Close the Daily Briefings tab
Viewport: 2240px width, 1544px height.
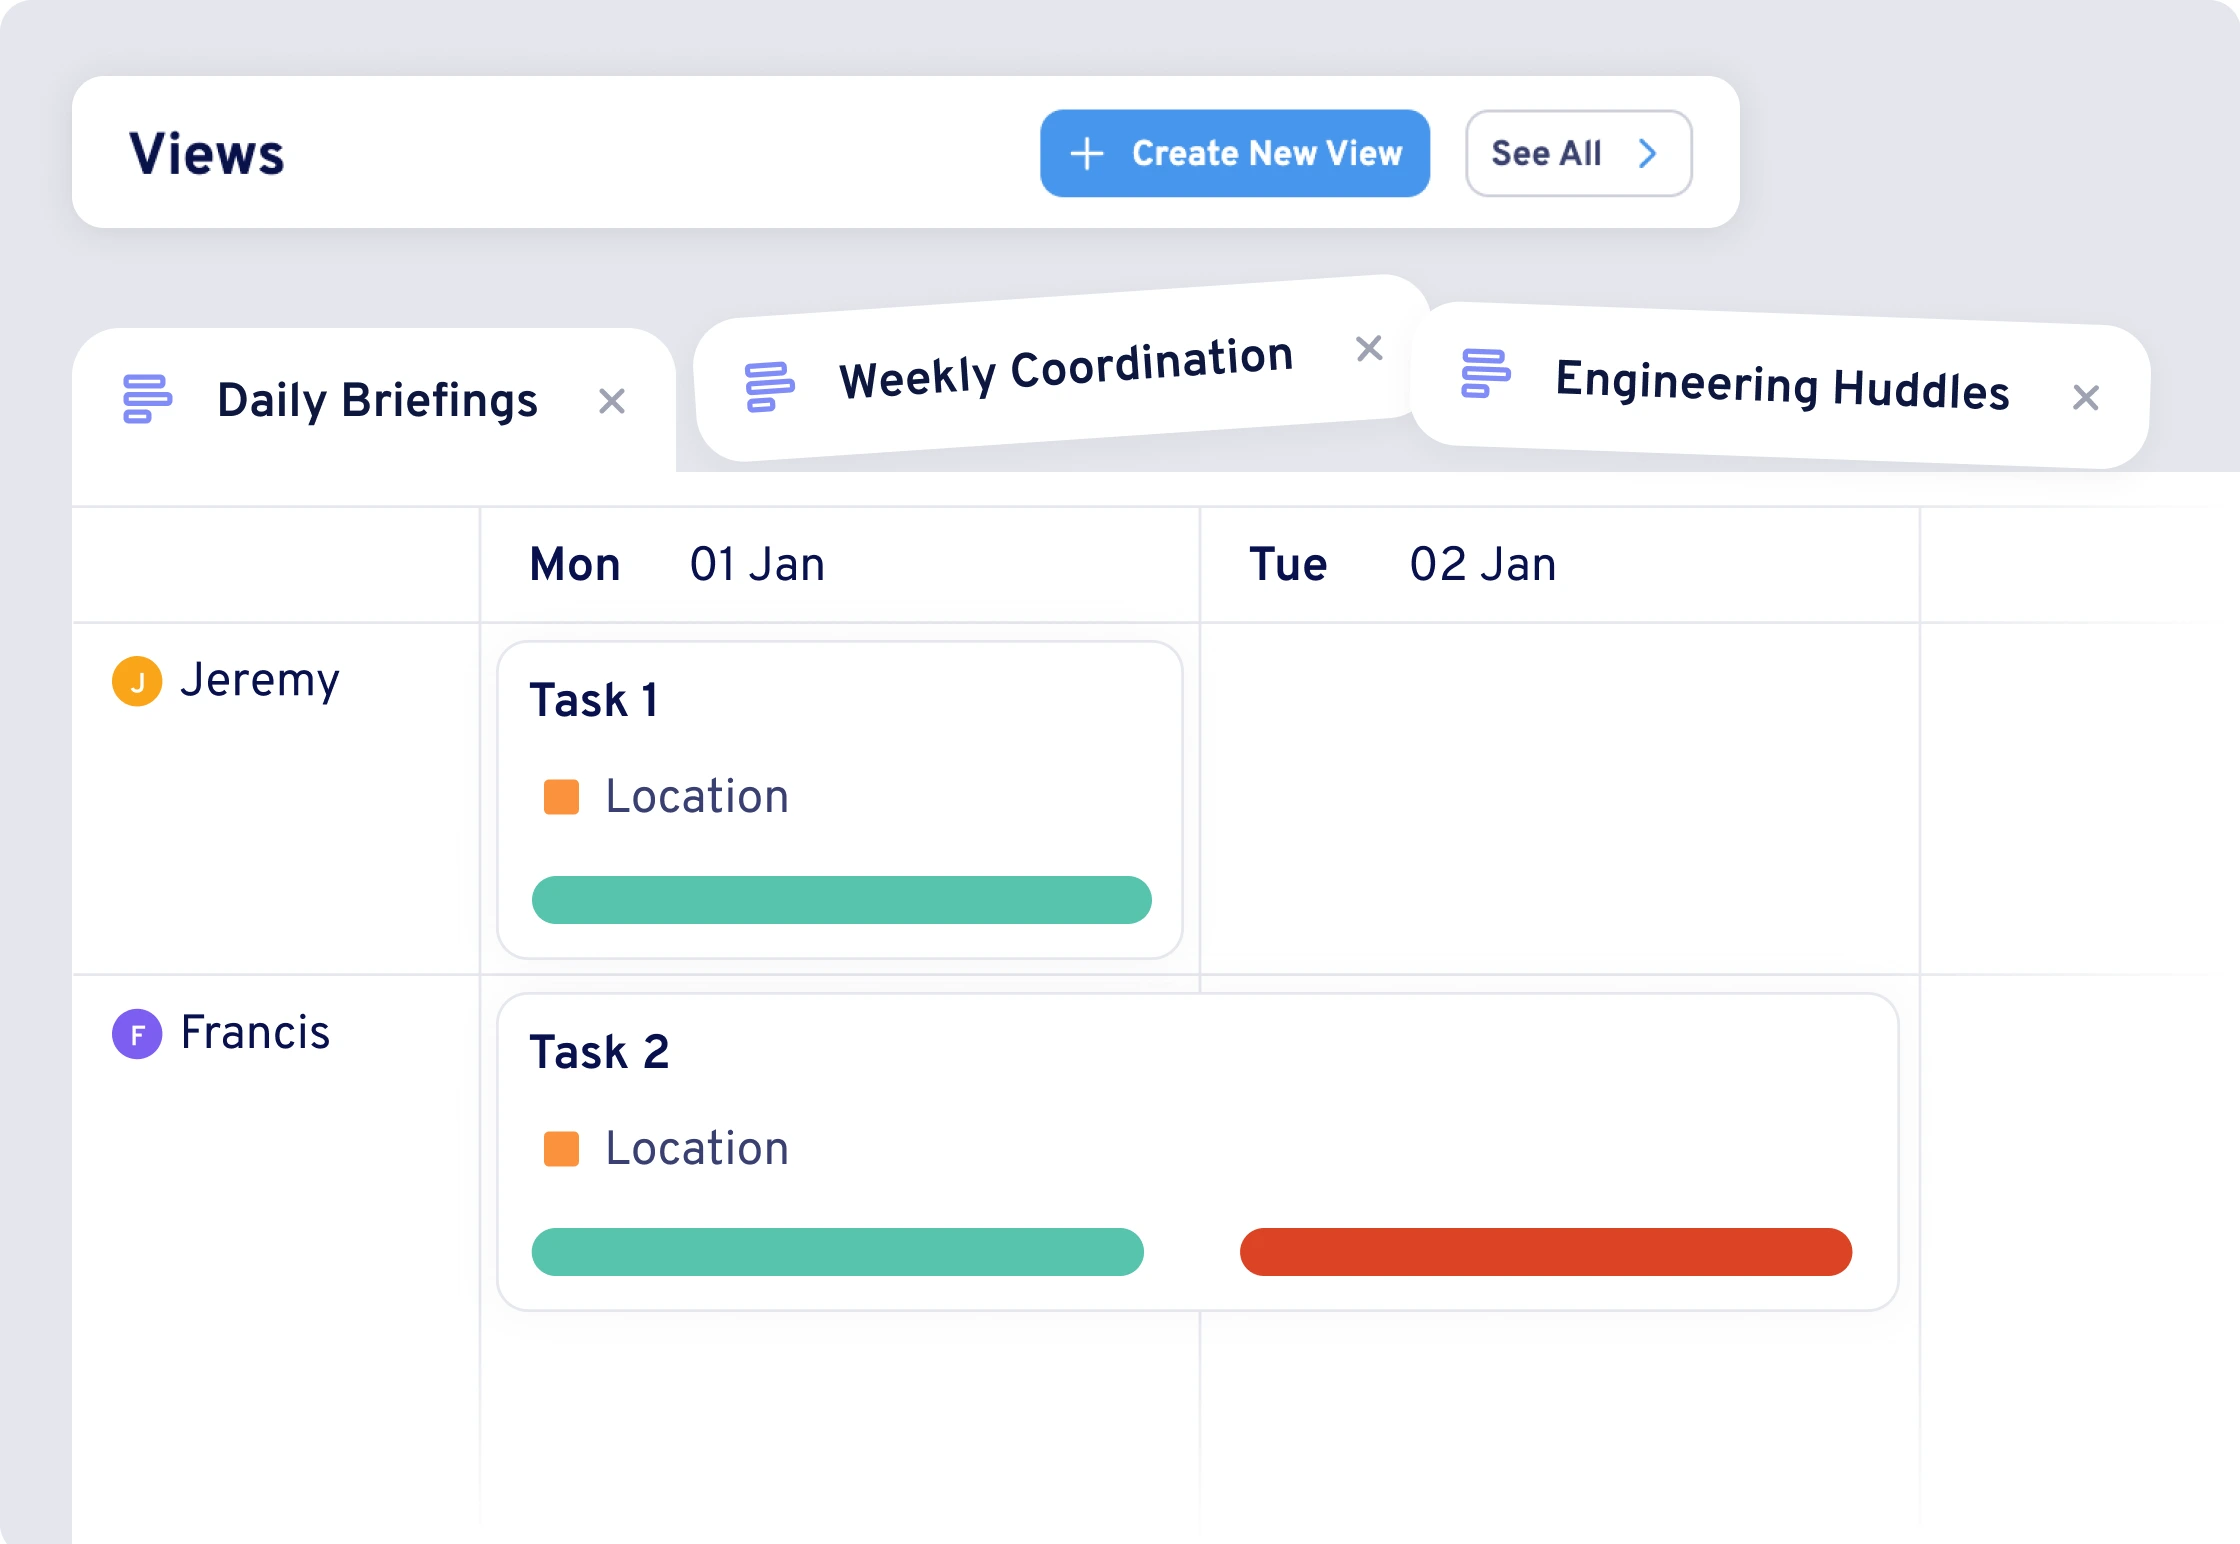click(x=612, y=401)
